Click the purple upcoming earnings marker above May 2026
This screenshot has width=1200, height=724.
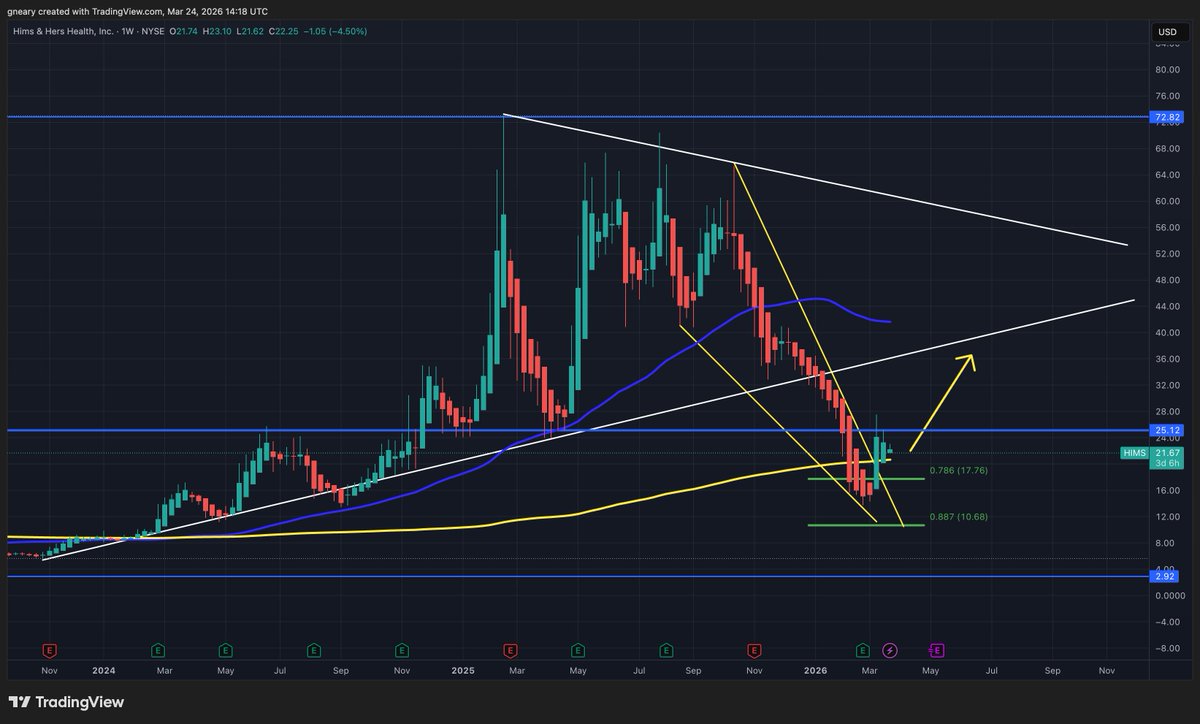[x=938, y=649]
